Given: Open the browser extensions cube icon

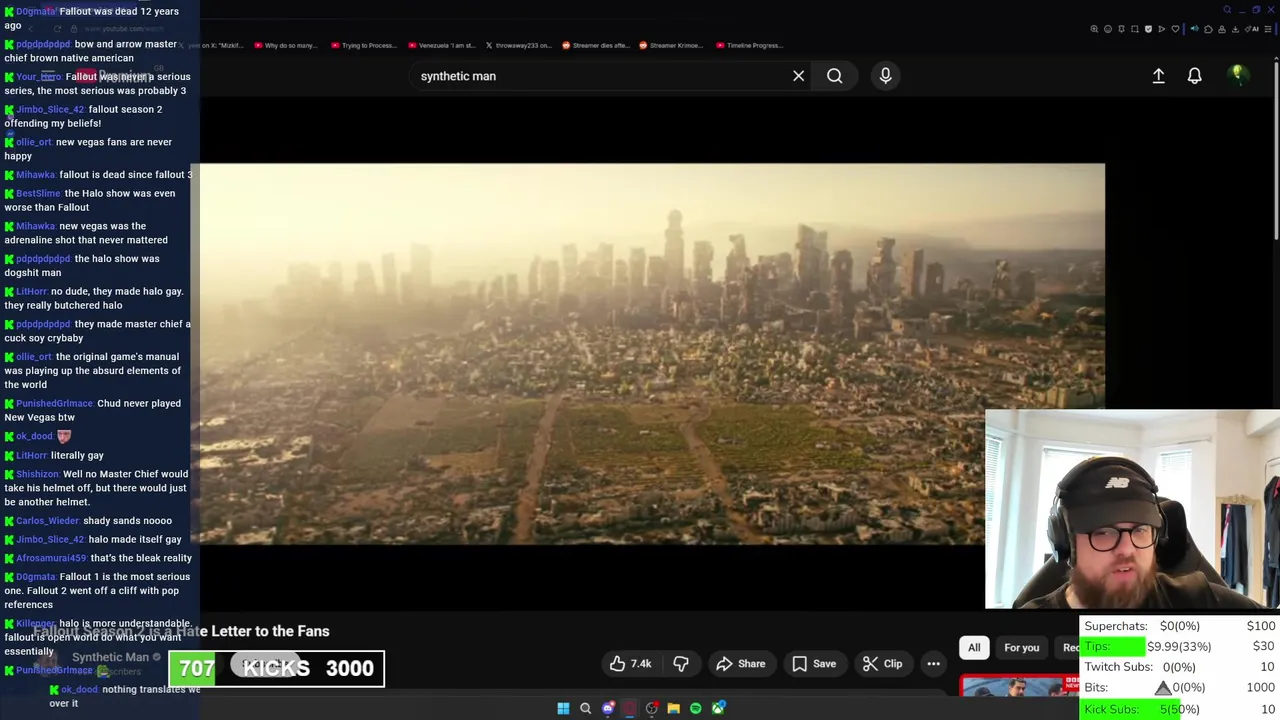Looking at the screenshot, I should pyautogui.click(x=1208, y=29).
